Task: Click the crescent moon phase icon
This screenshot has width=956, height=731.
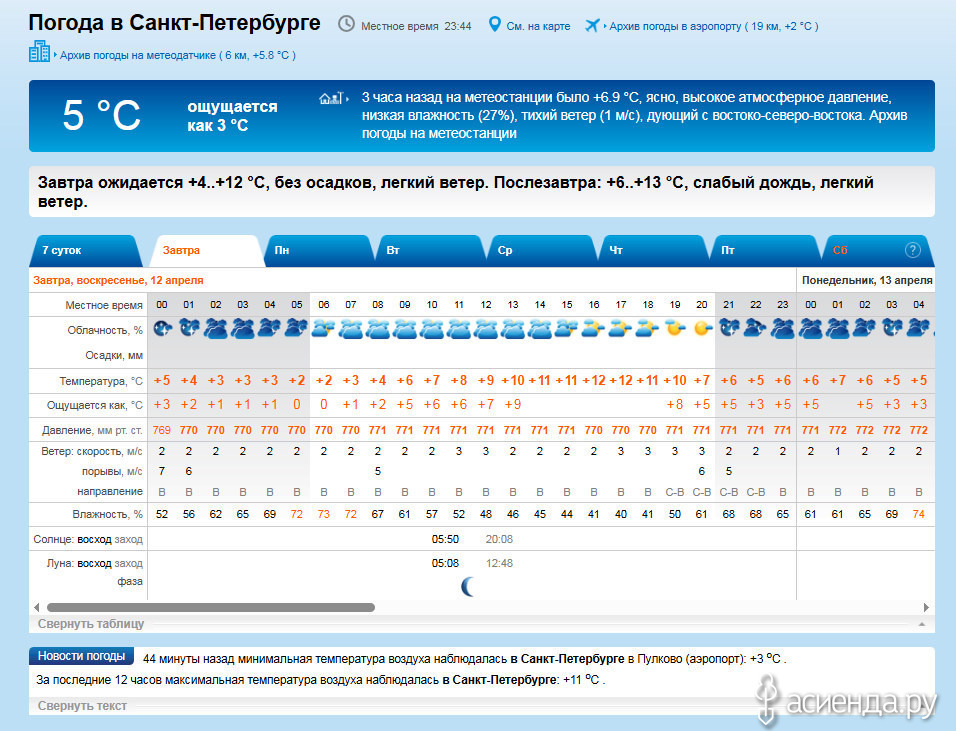Action: point(466,586)
